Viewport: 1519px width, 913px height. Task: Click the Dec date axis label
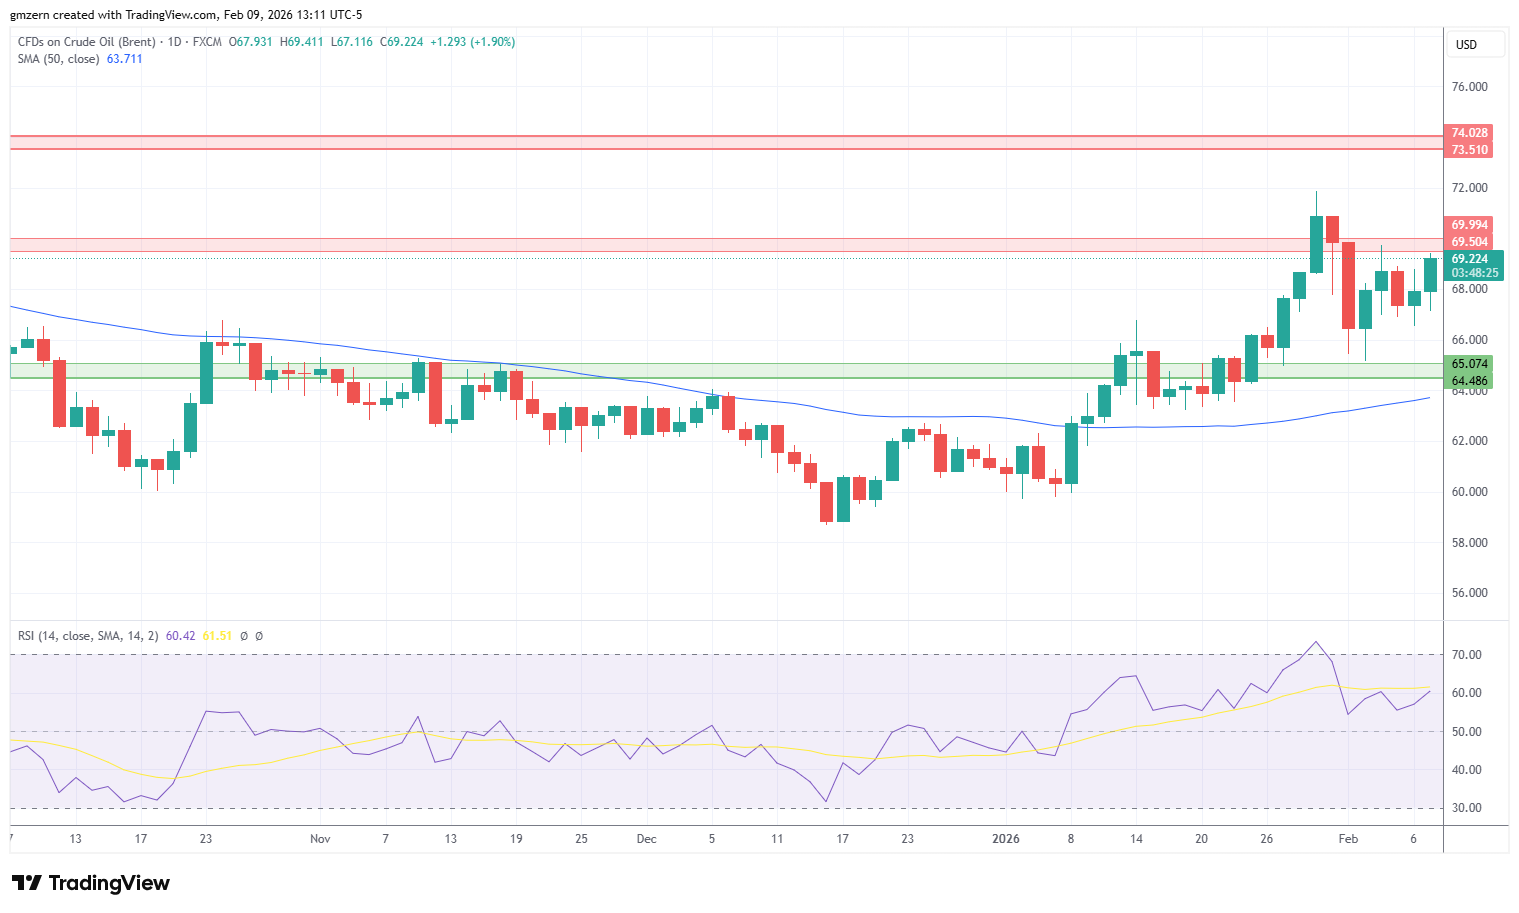tap(646, 839)
